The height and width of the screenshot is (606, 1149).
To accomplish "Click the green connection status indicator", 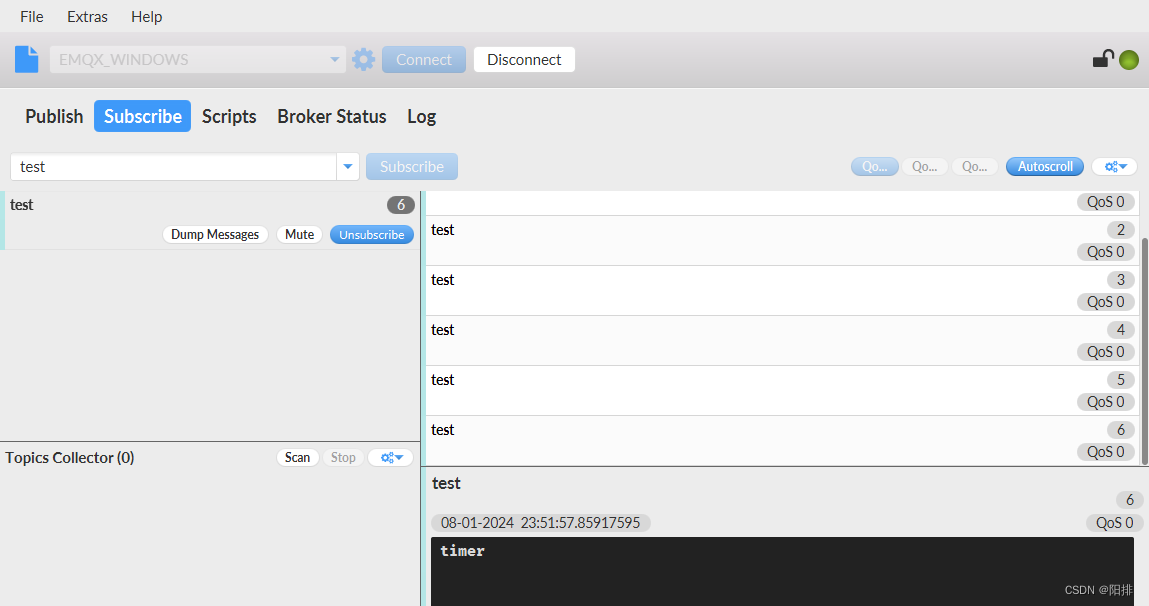I will 1129,60.
